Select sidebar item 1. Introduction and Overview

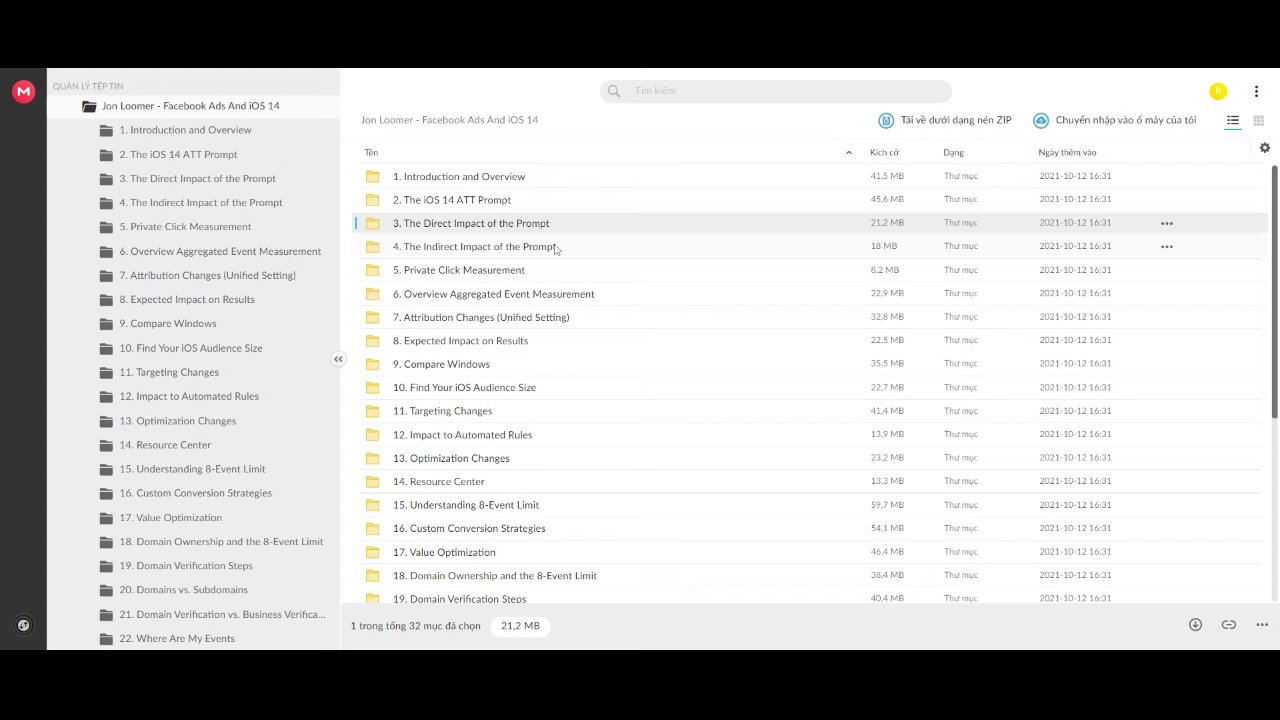[185, 130]
